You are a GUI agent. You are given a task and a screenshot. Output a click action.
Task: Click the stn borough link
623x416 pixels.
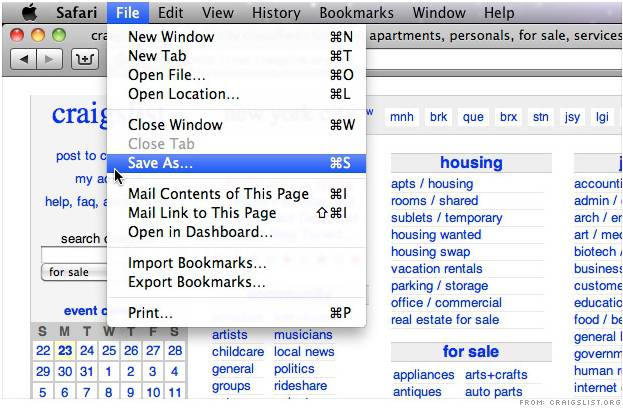[541, 117]
